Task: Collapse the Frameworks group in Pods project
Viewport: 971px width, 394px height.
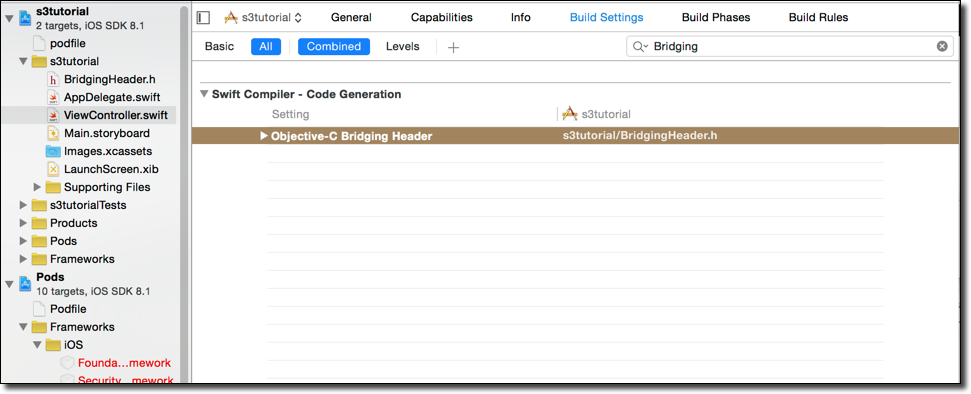Action: (24, 327)
